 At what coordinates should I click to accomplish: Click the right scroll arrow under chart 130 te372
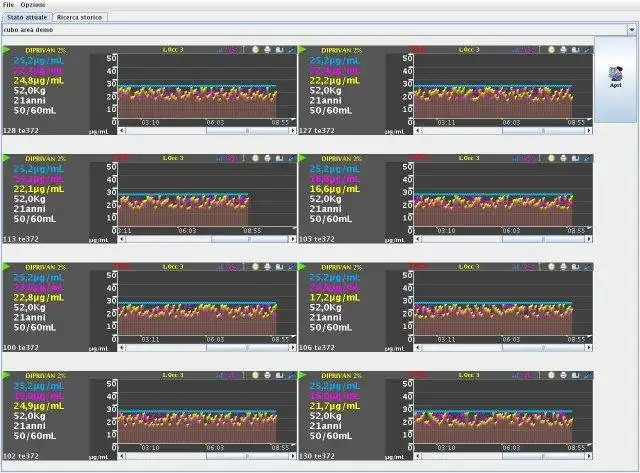tap(588, 456)
